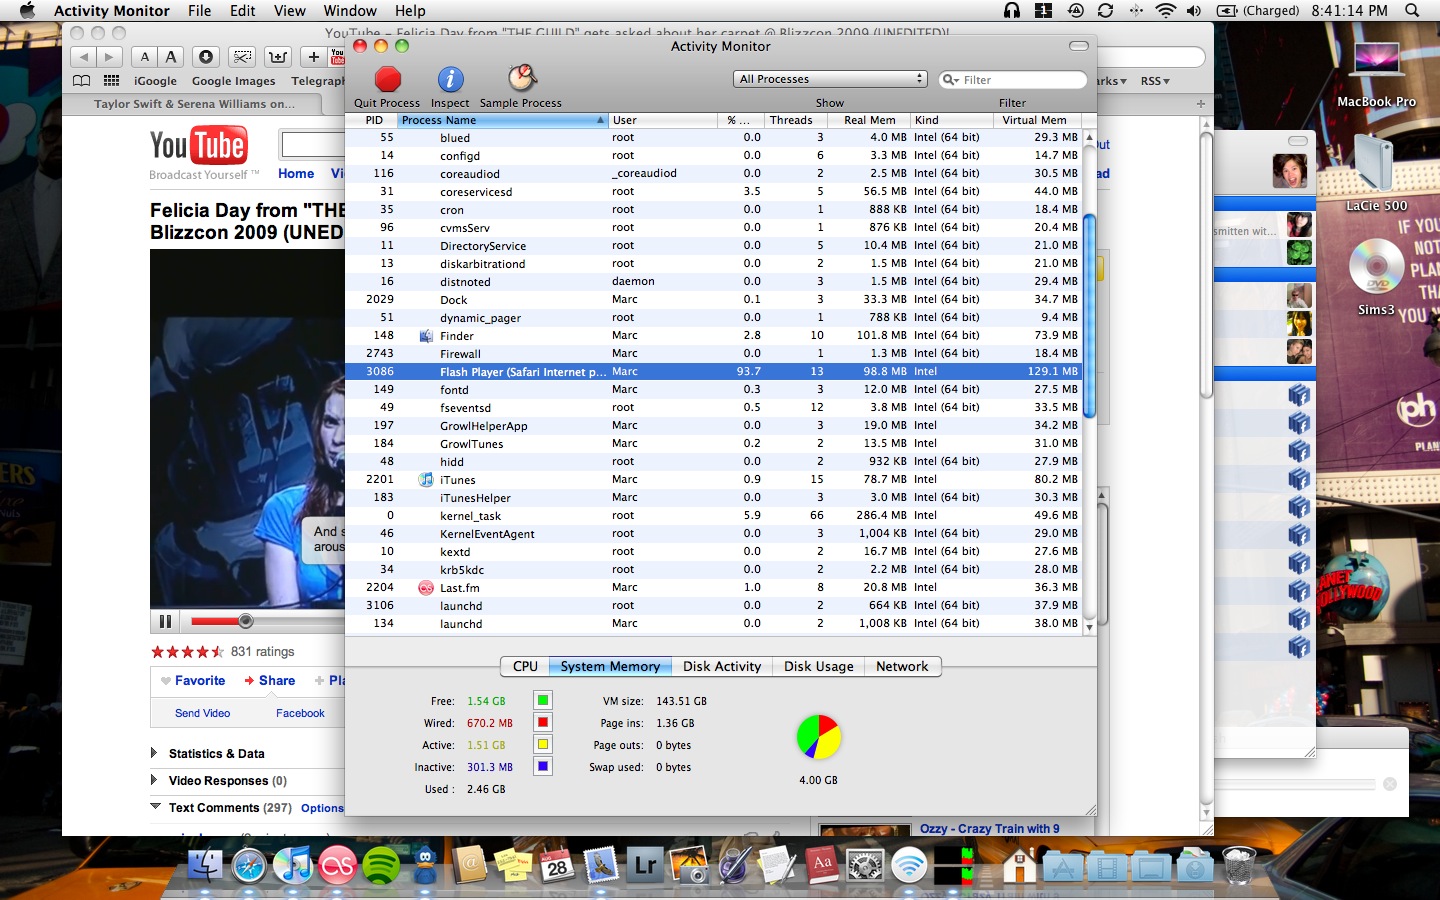Click Safari's larger text A button
The image size is (1440, 900).
[x=171, y=57]
